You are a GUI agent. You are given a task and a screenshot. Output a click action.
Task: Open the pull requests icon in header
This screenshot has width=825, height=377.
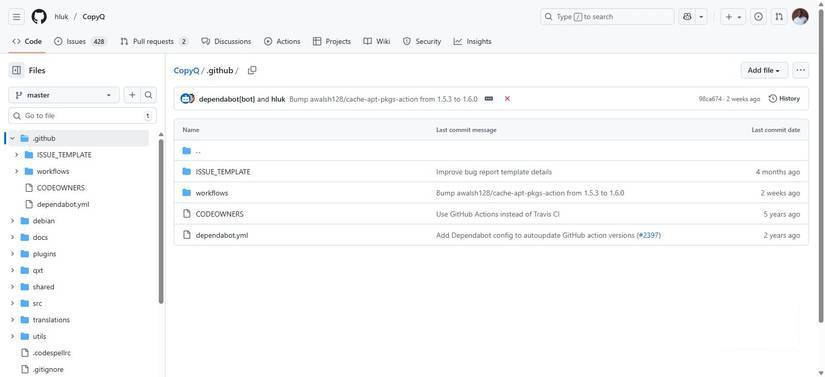click(779, 17)
